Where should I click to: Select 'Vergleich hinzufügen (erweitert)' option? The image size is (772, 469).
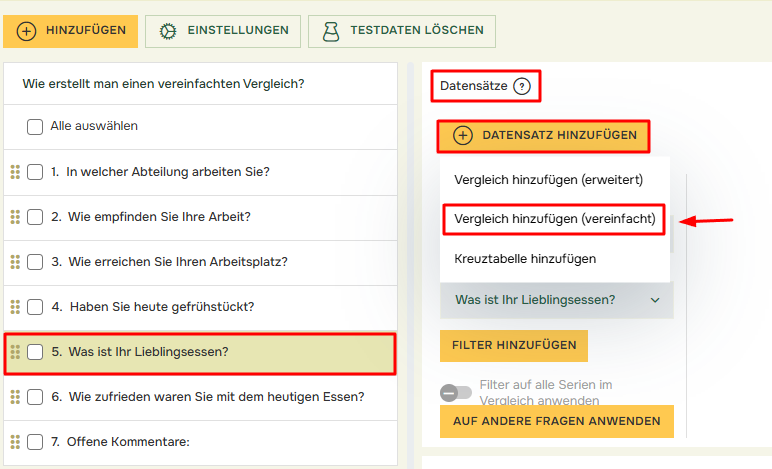548,180
